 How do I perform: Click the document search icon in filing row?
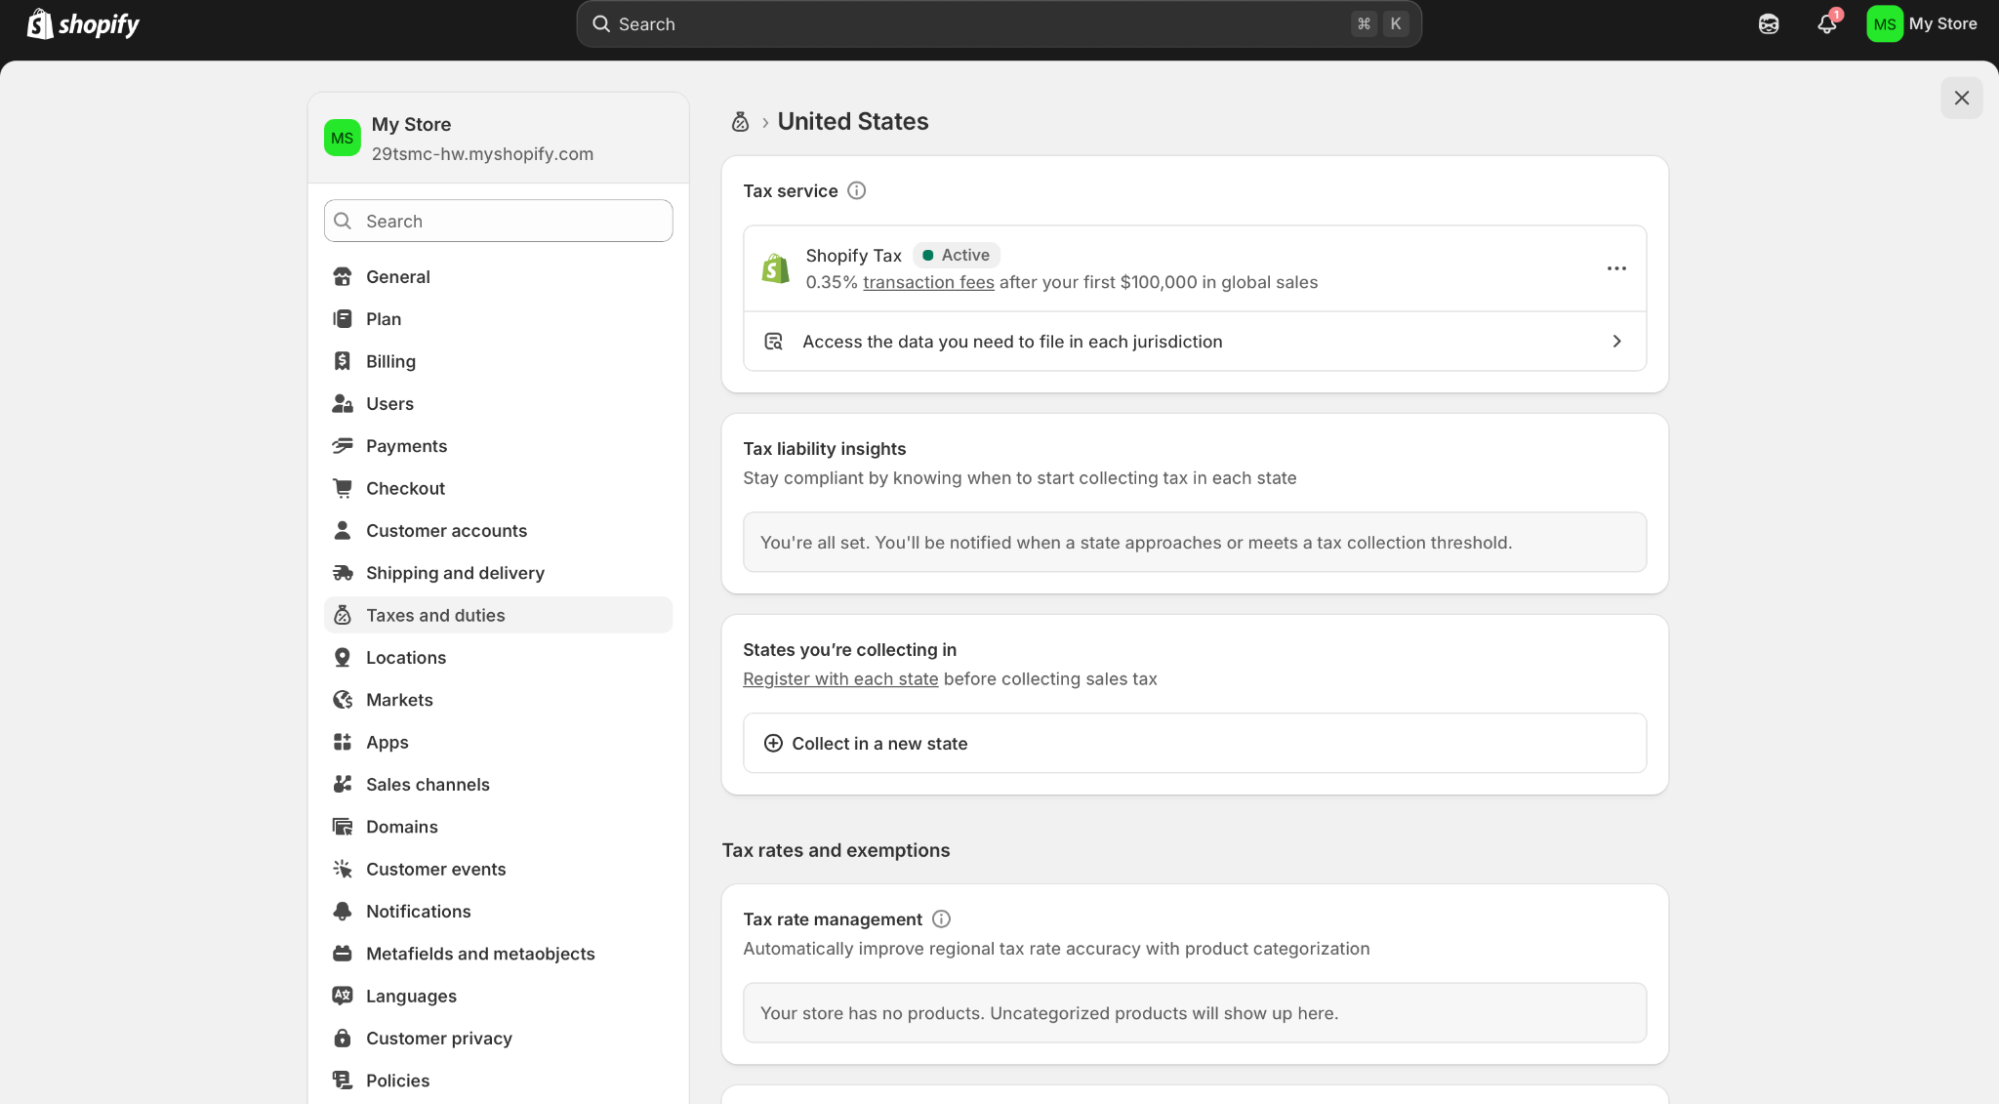coord(773,342)
